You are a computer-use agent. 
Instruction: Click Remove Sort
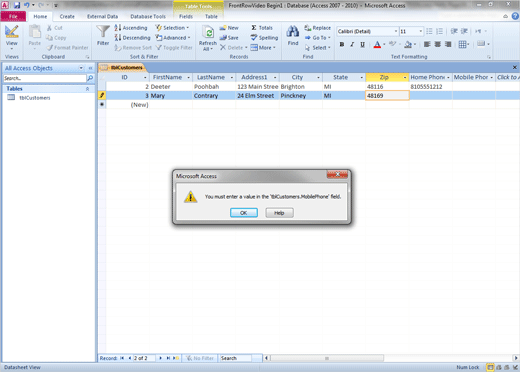(x=133, y=48)
